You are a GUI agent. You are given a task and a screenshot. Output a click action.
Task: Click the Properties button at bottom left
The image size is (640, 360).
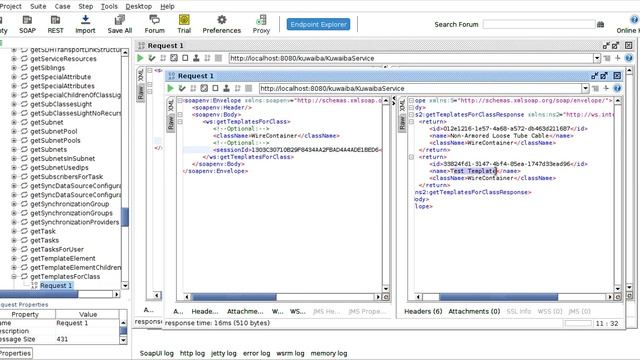(16, 353)
